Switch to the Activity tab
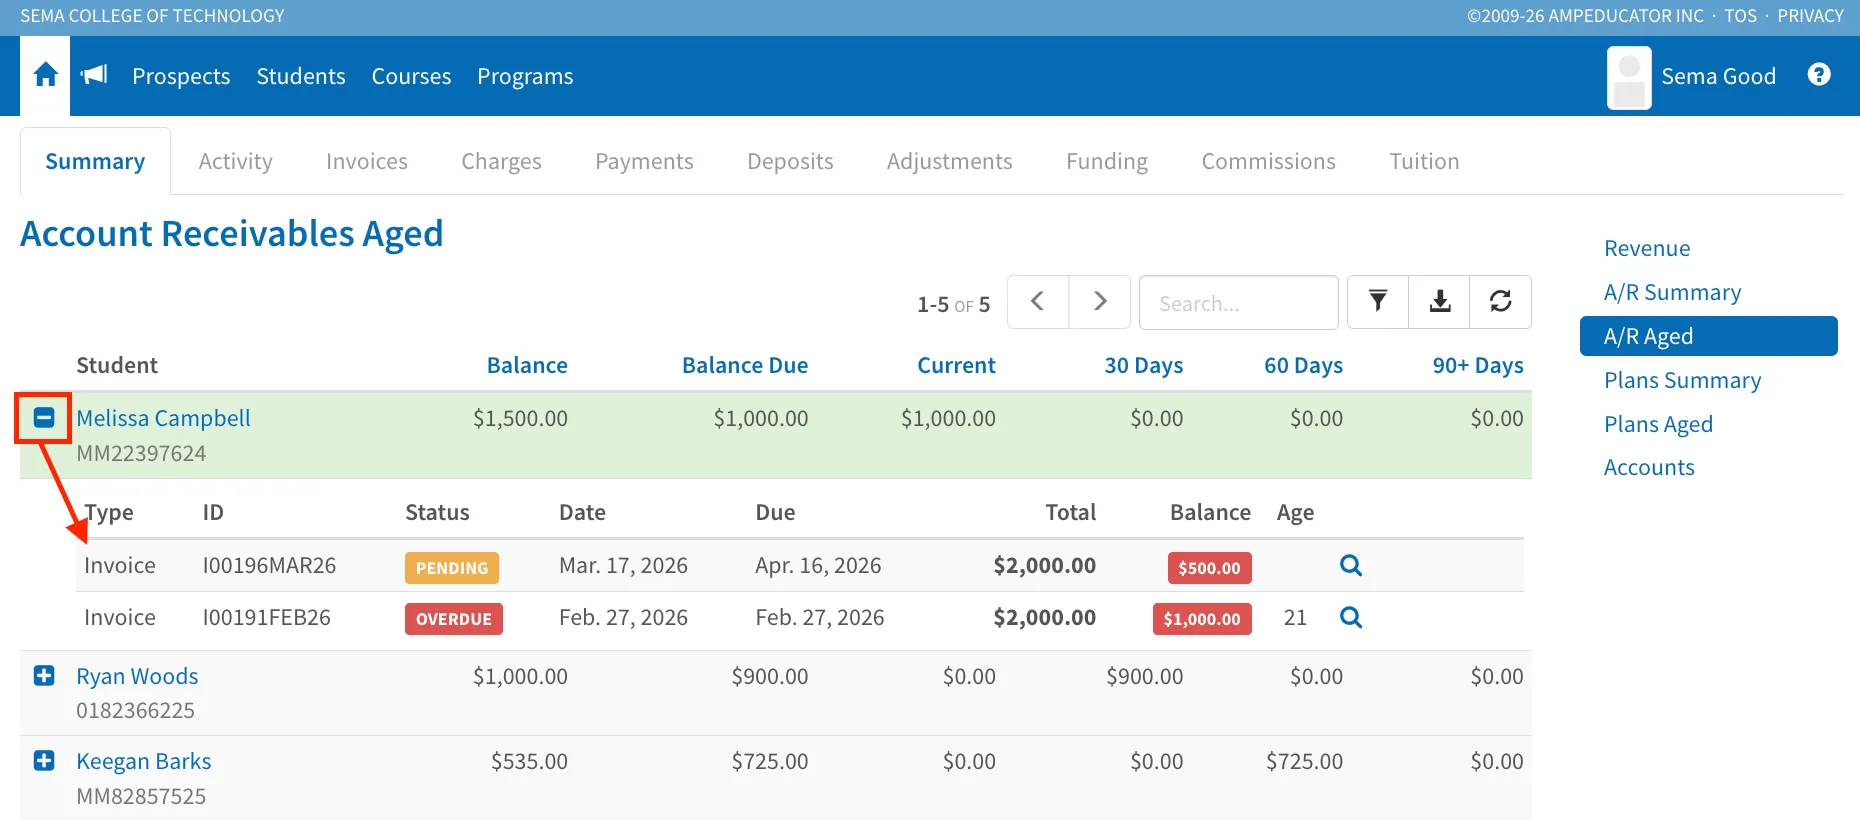 pyautogui.click(x=235, y=161)
